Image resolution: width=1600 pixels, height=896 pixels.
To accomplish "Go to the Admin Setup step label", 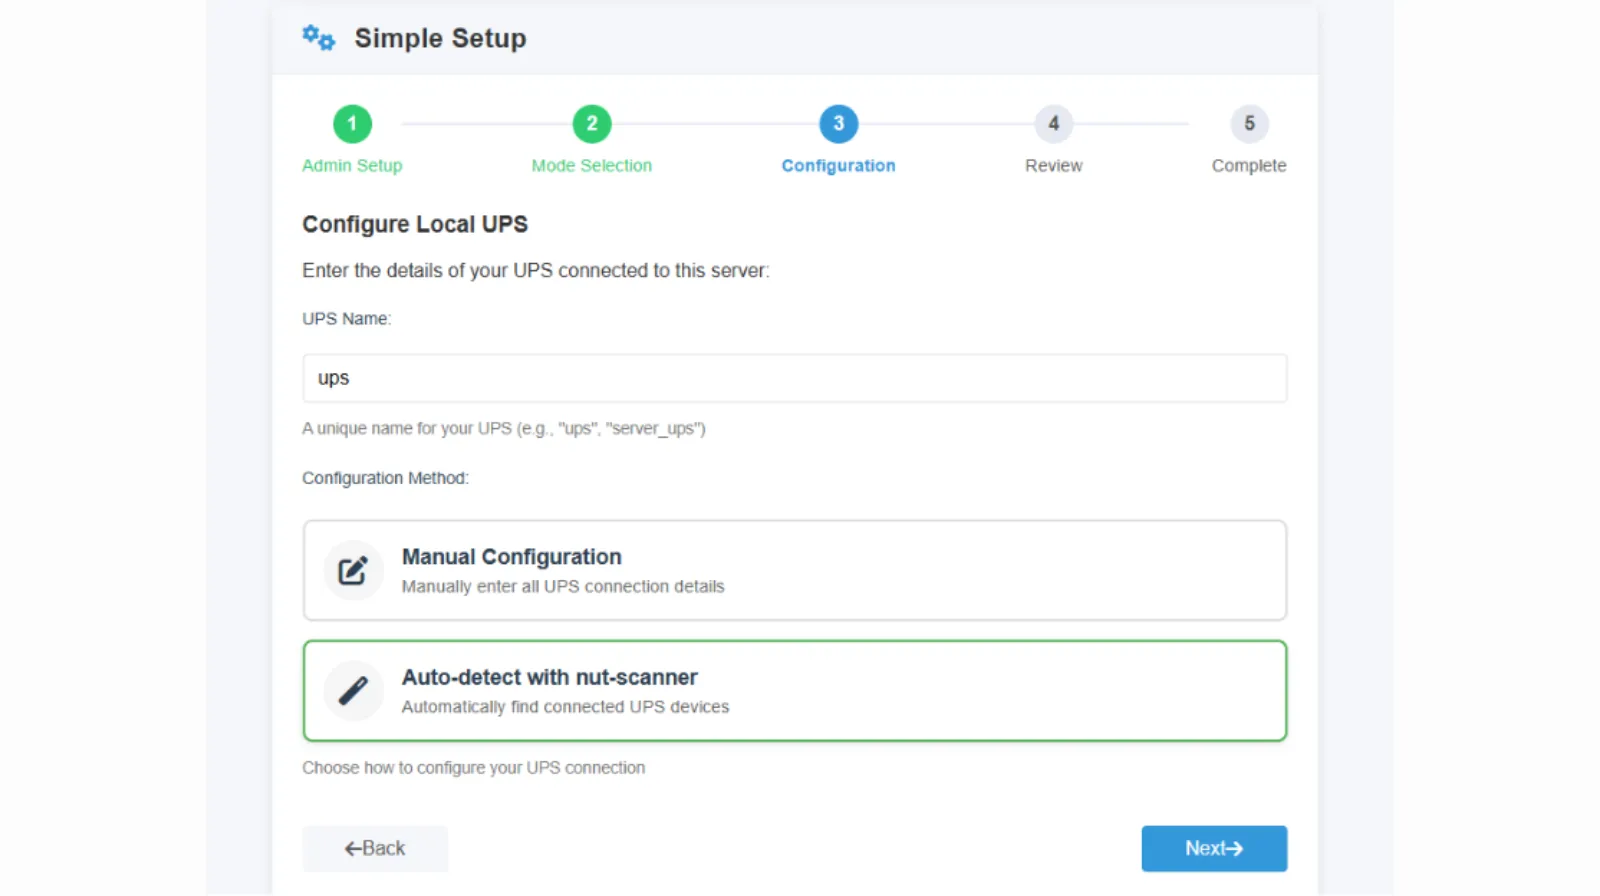I will click(352, 166).
